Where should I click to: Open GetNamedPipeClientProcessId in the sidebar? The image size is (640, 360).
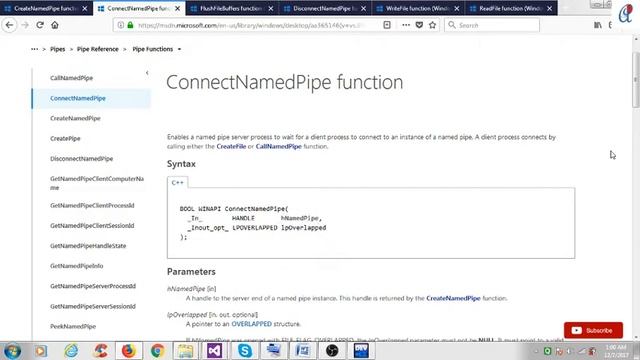coord(92,205)
